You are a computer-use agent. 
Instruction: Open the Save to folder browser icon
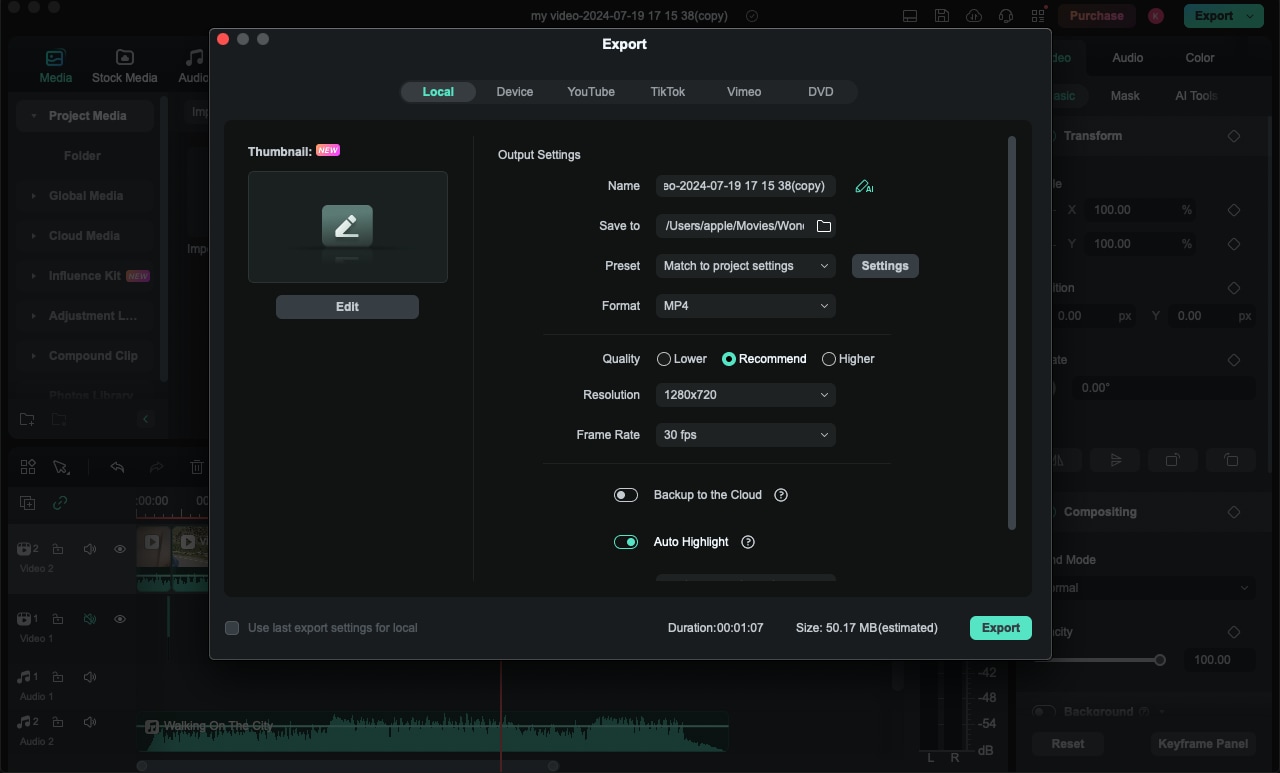click(x=824, y=226)
